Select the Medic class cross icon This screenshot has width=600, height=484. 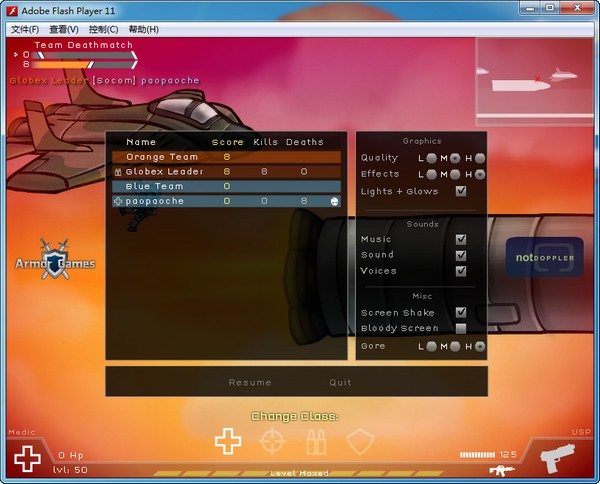(x=228, y=441)
